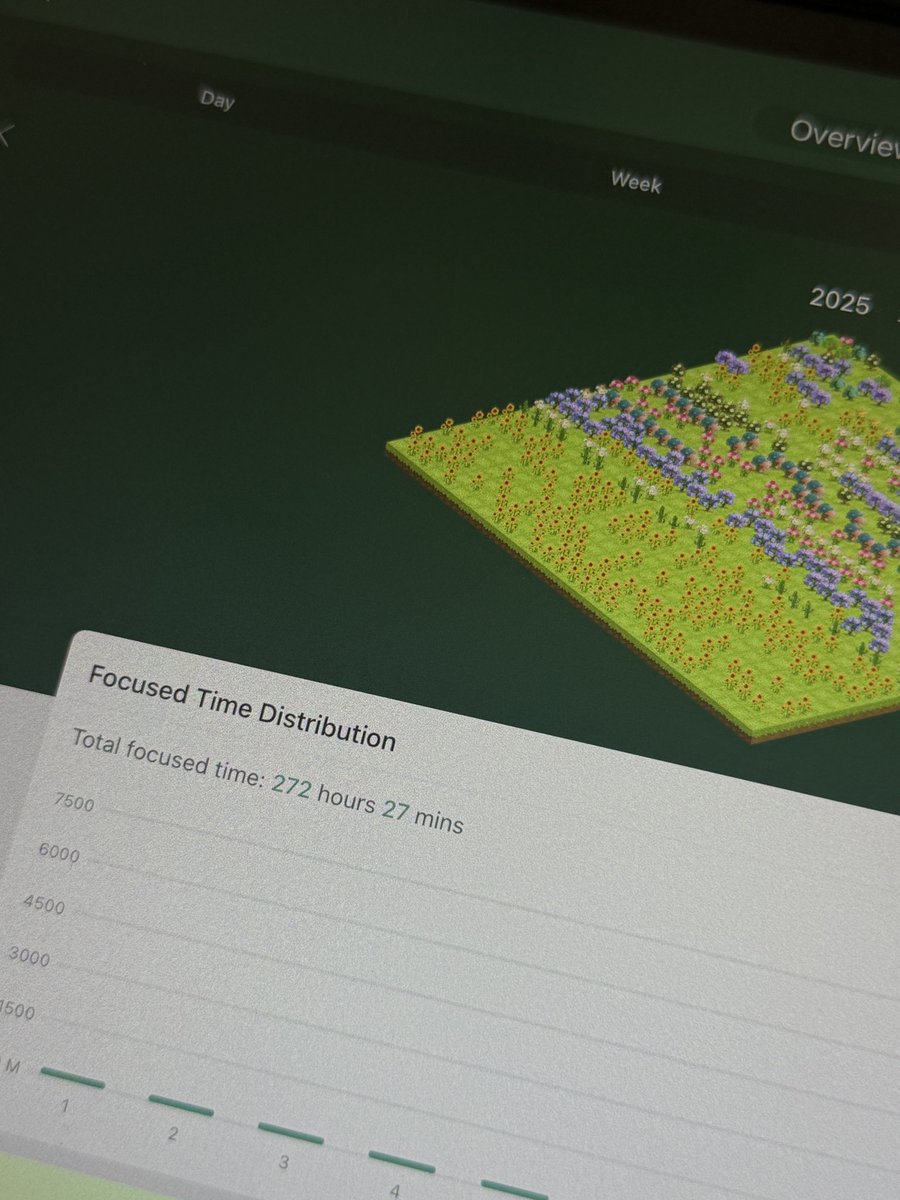Select the chart bar for month 2
This screenshot has height=1200, width=900.
[181, 1105]
